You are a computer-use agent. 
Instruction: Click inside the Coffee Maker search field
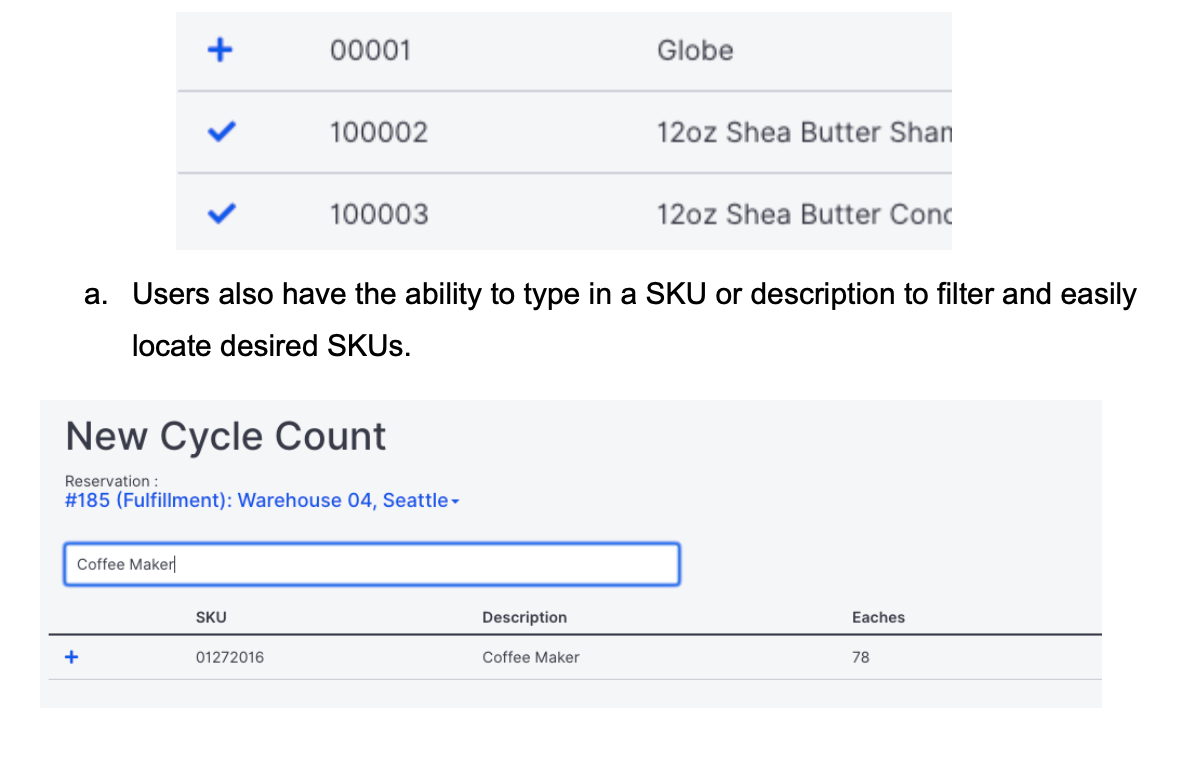371,563
